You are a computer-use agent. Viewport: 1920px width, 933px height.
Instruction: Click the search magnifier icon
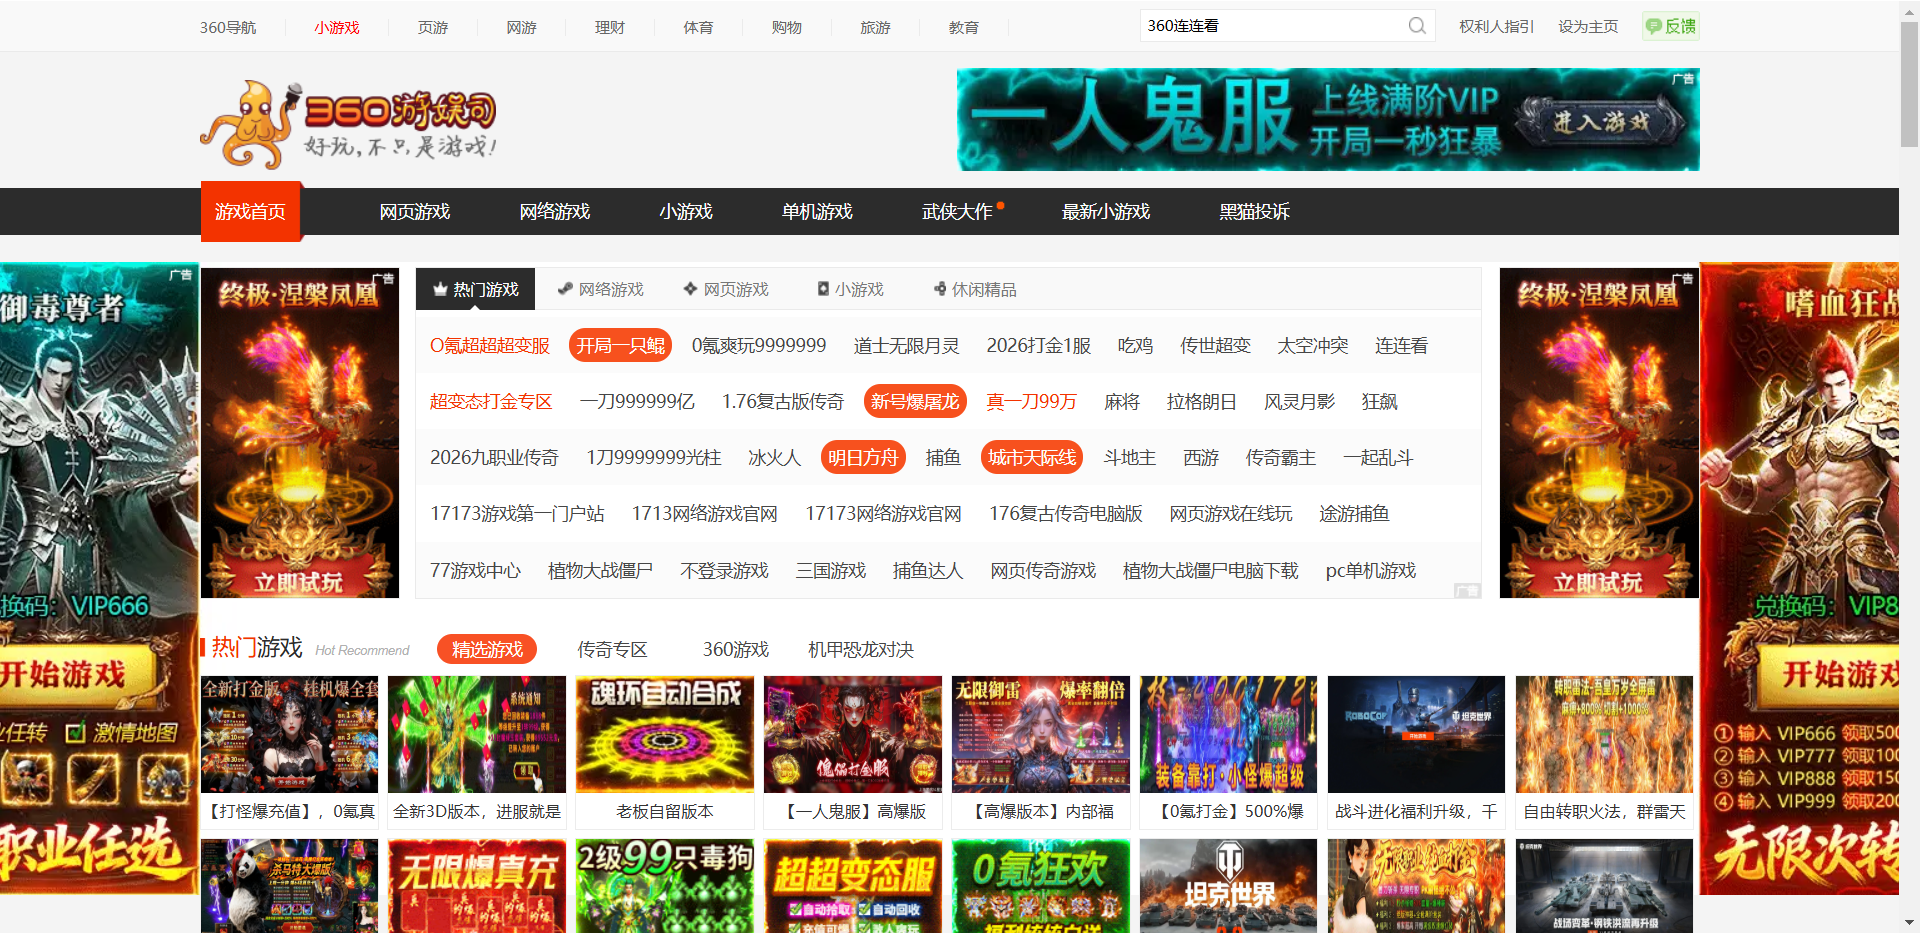click(1416, 26)
